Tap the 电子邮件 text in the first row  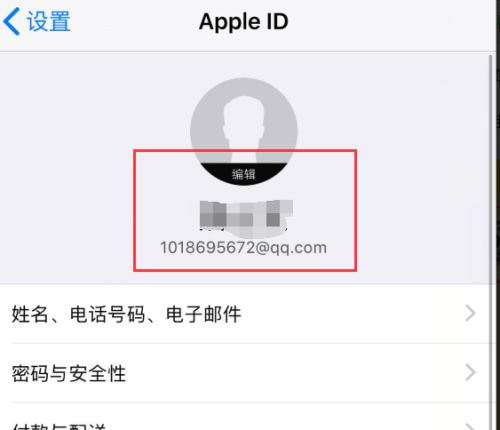pos(204,314)
